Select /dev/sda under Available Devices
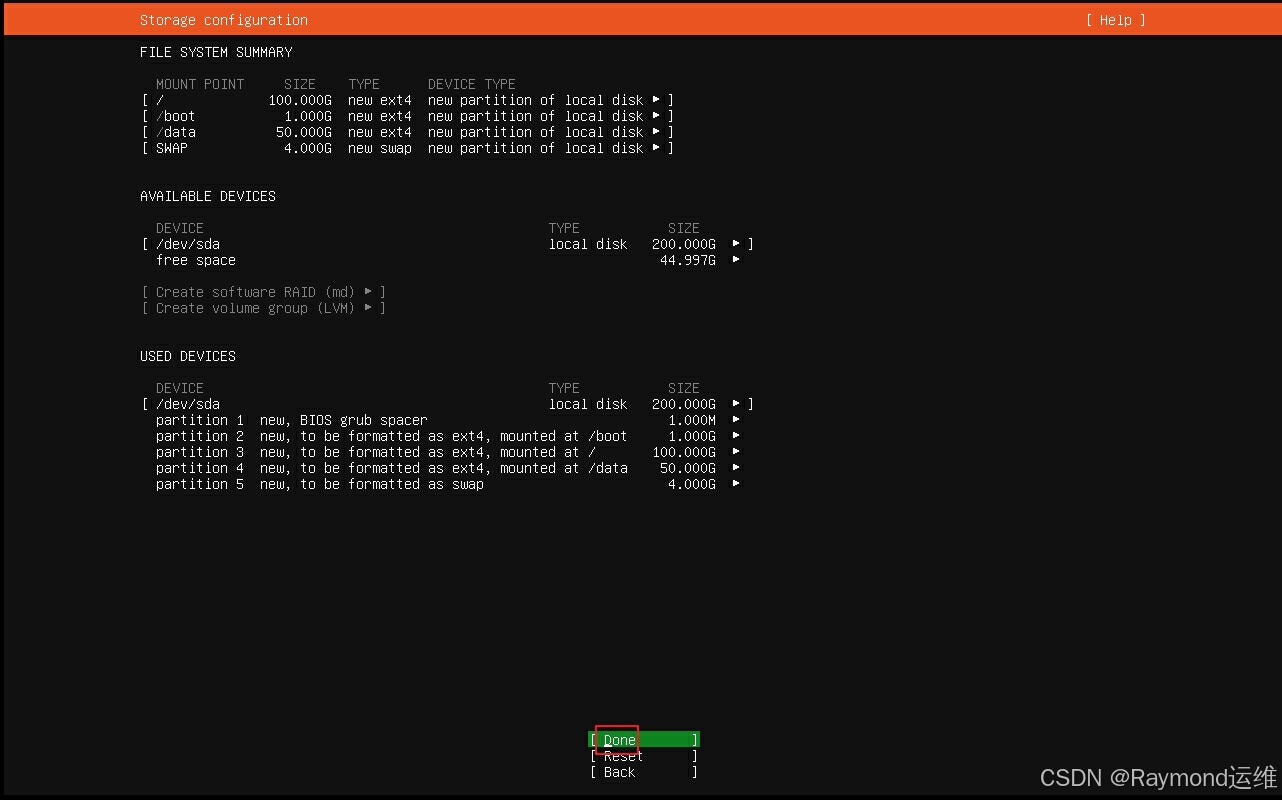The height and width of the screenshot is (800, 1282). 448,244
